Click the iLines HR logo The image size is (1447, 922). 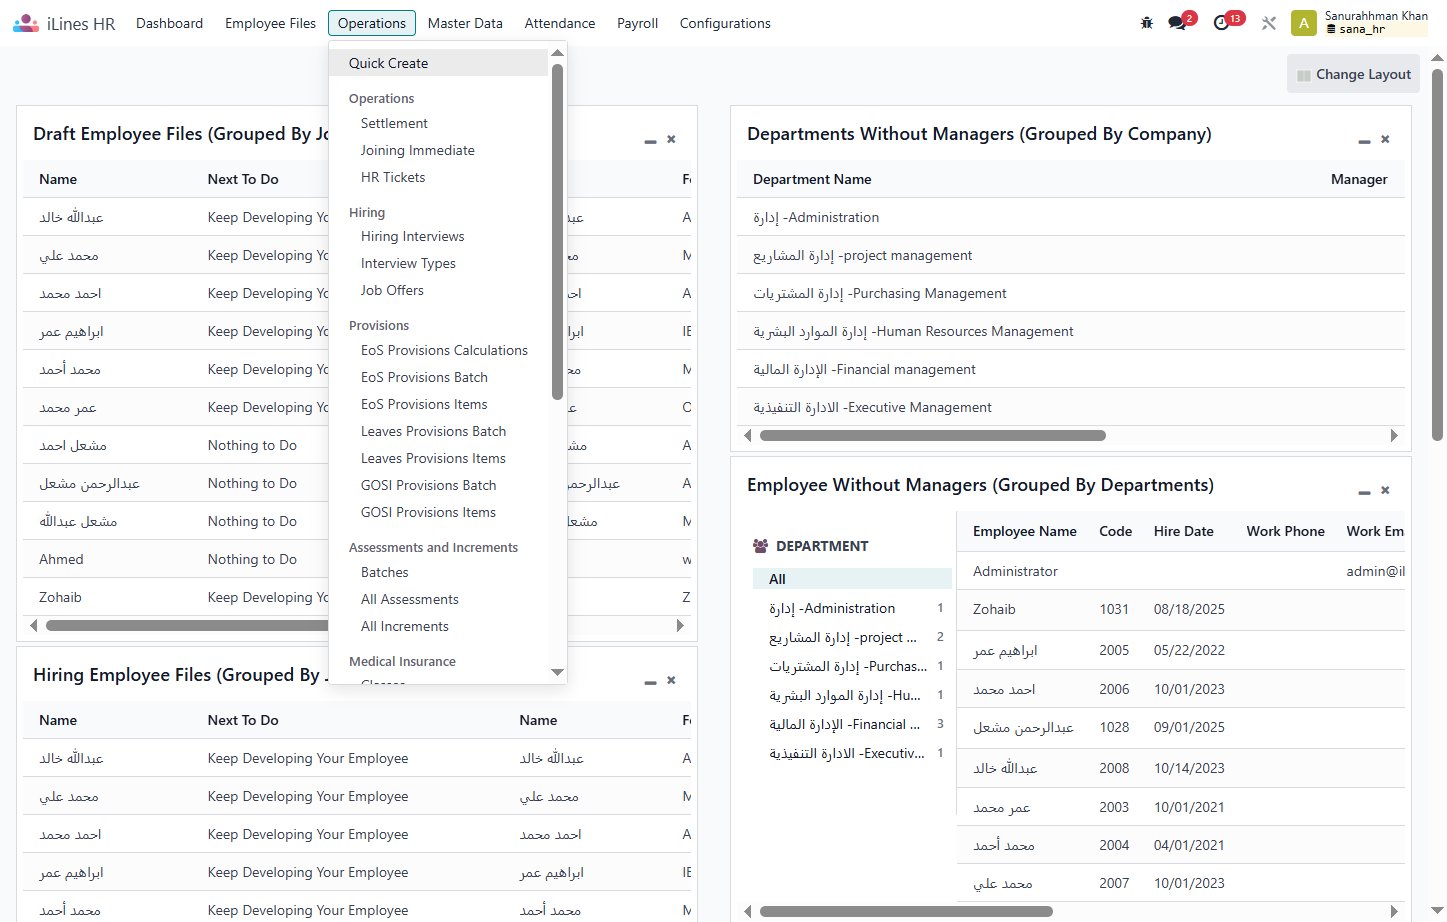coord(64,23)
